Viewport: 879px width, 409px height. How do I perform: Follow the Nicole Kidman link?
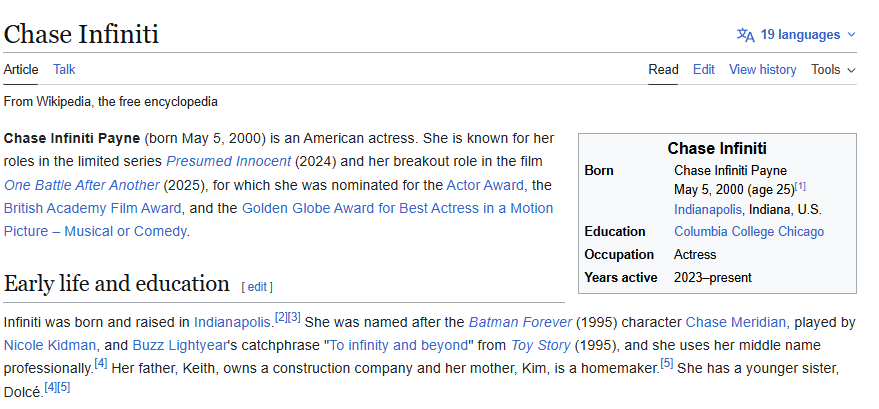(x=50, y=345)
